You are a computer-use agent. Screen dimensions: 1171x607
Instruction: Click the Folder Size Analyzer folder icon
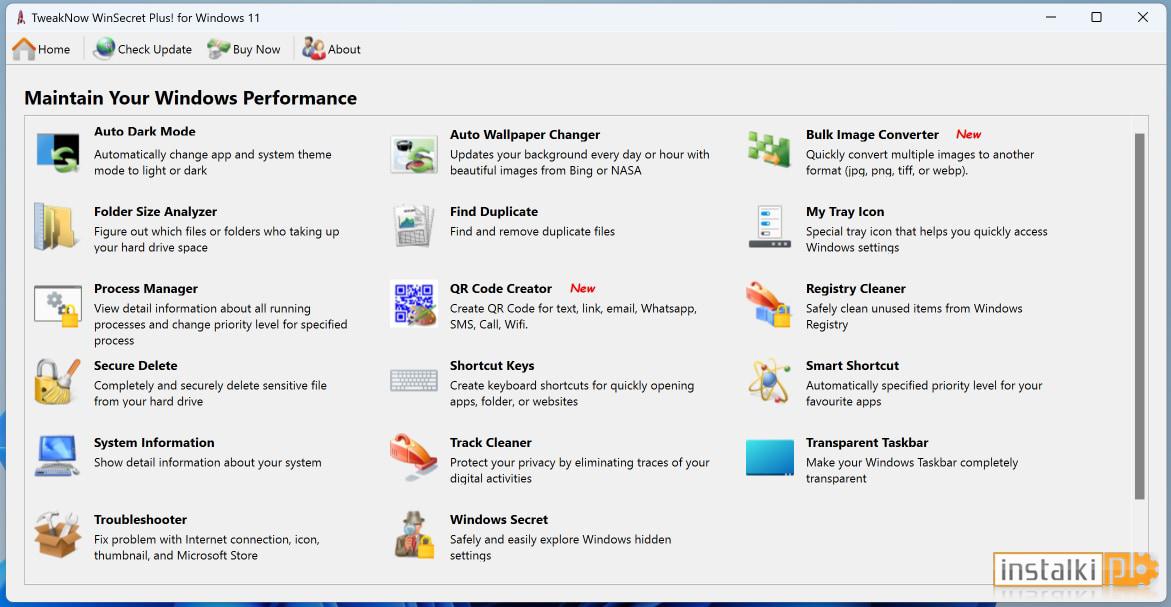pos(57,227)
